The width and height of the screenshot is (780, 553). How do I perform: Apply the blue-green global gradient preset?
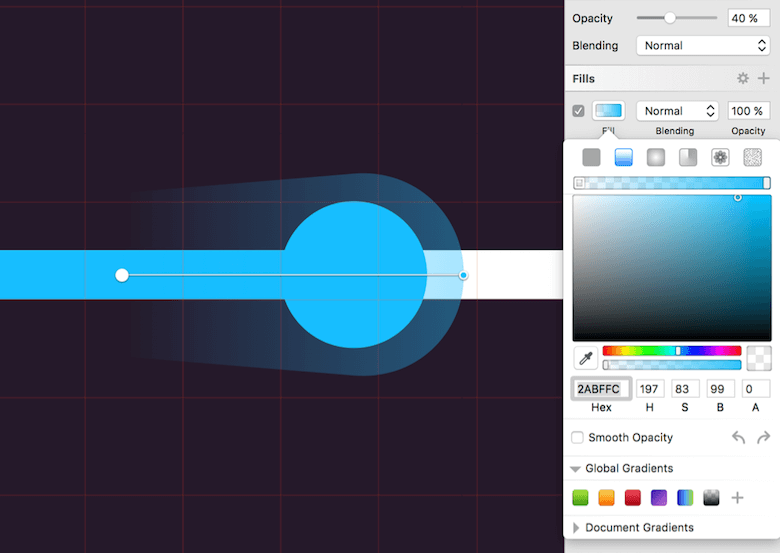(x=685, y=498)
